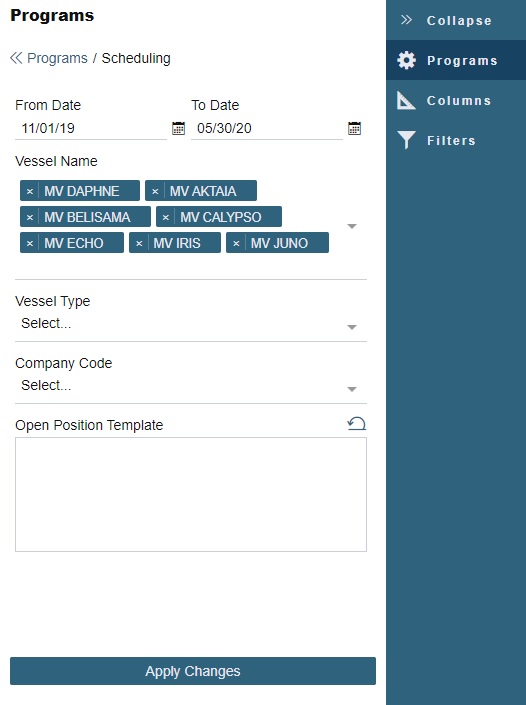526x705 pixels.
Task: Remove MV AKTAIA vessel tag
Action: [155, 191]
